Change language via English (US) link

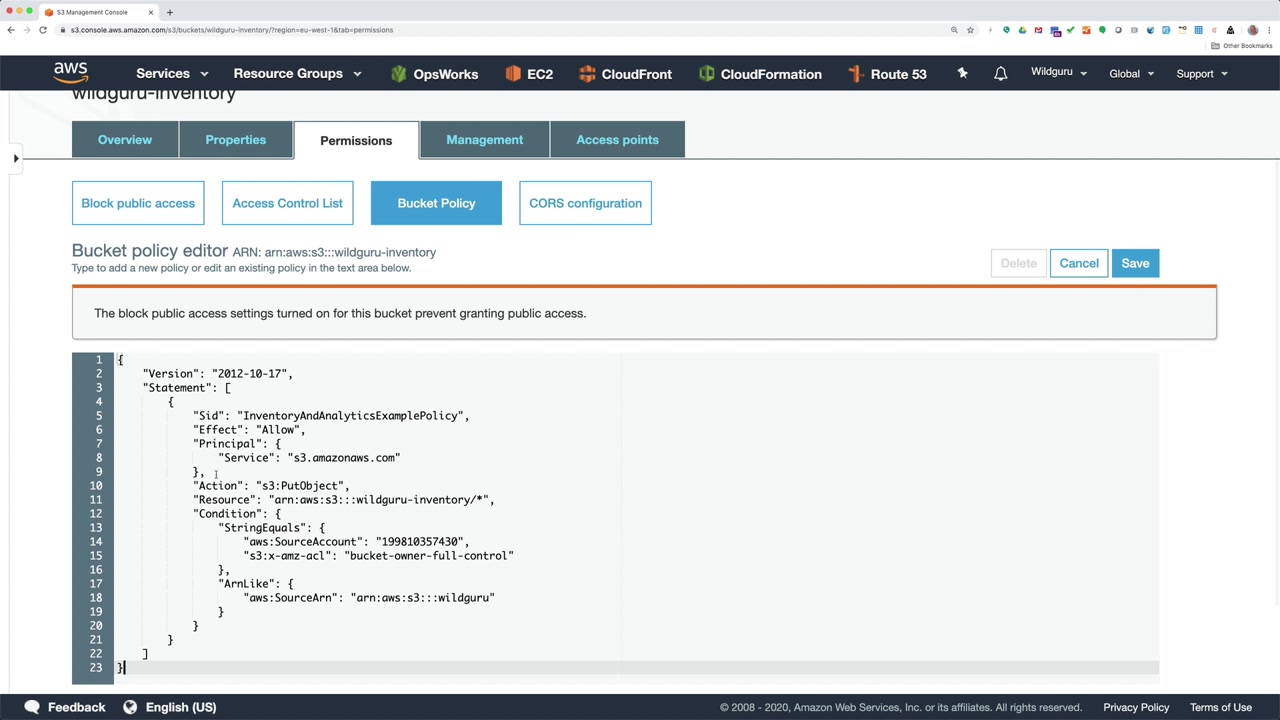pos(181,707)
